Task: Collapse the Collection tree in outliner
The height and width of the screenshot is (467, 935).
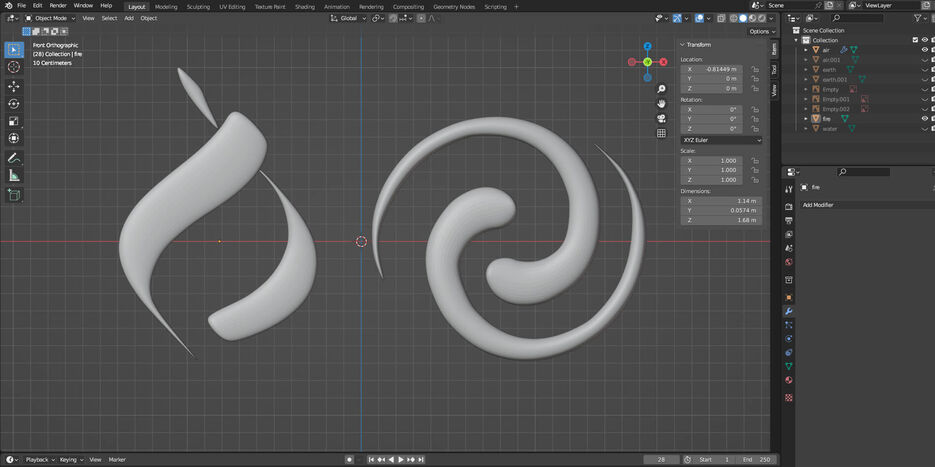Action: [795, 40]
